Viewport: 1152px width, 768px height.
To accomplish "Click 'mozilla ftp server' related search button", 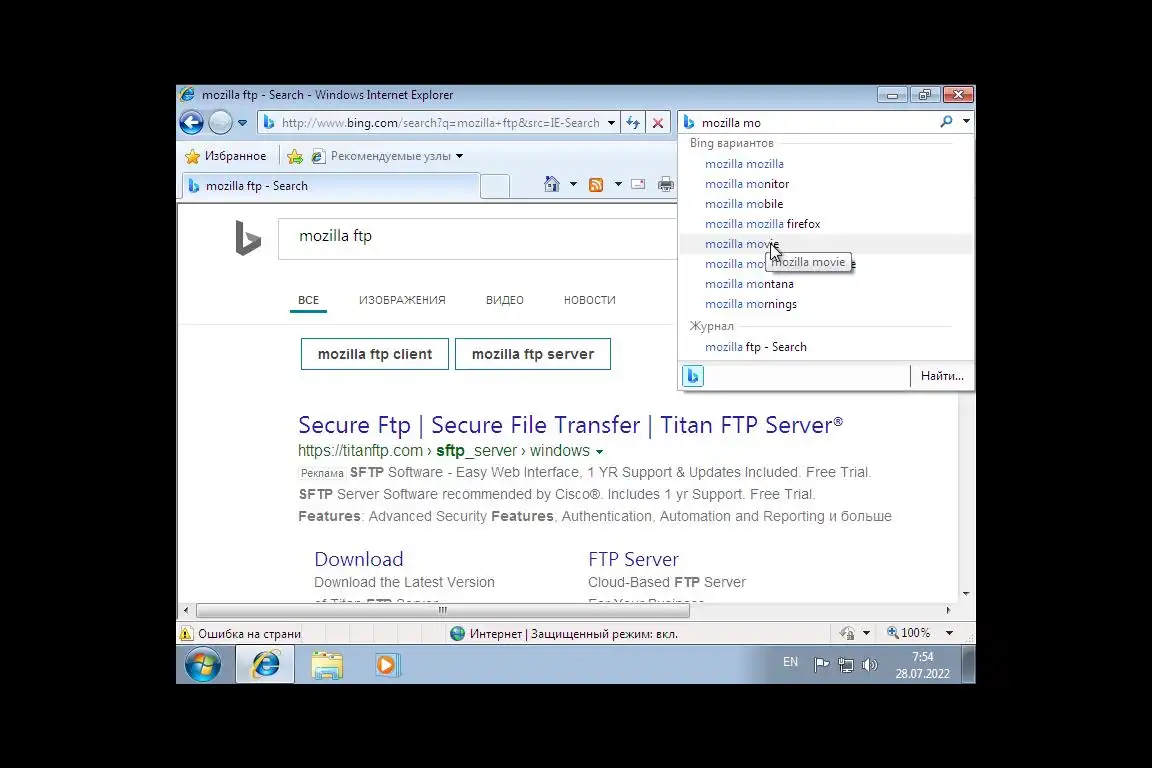I will (533, 354).
